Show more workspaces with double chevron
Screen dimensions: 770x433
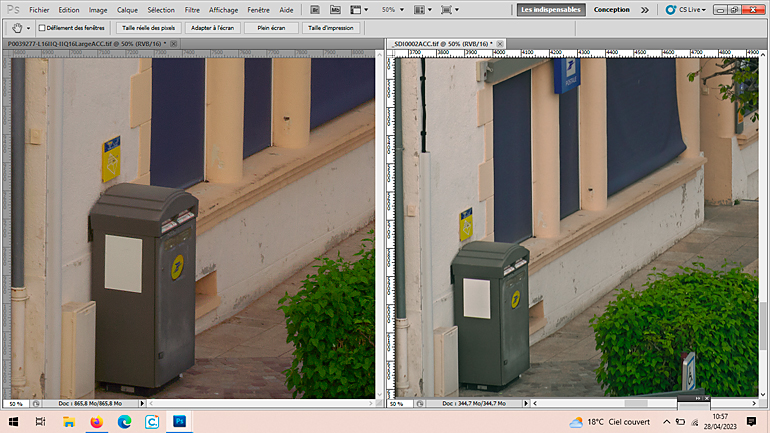[645, 10]
